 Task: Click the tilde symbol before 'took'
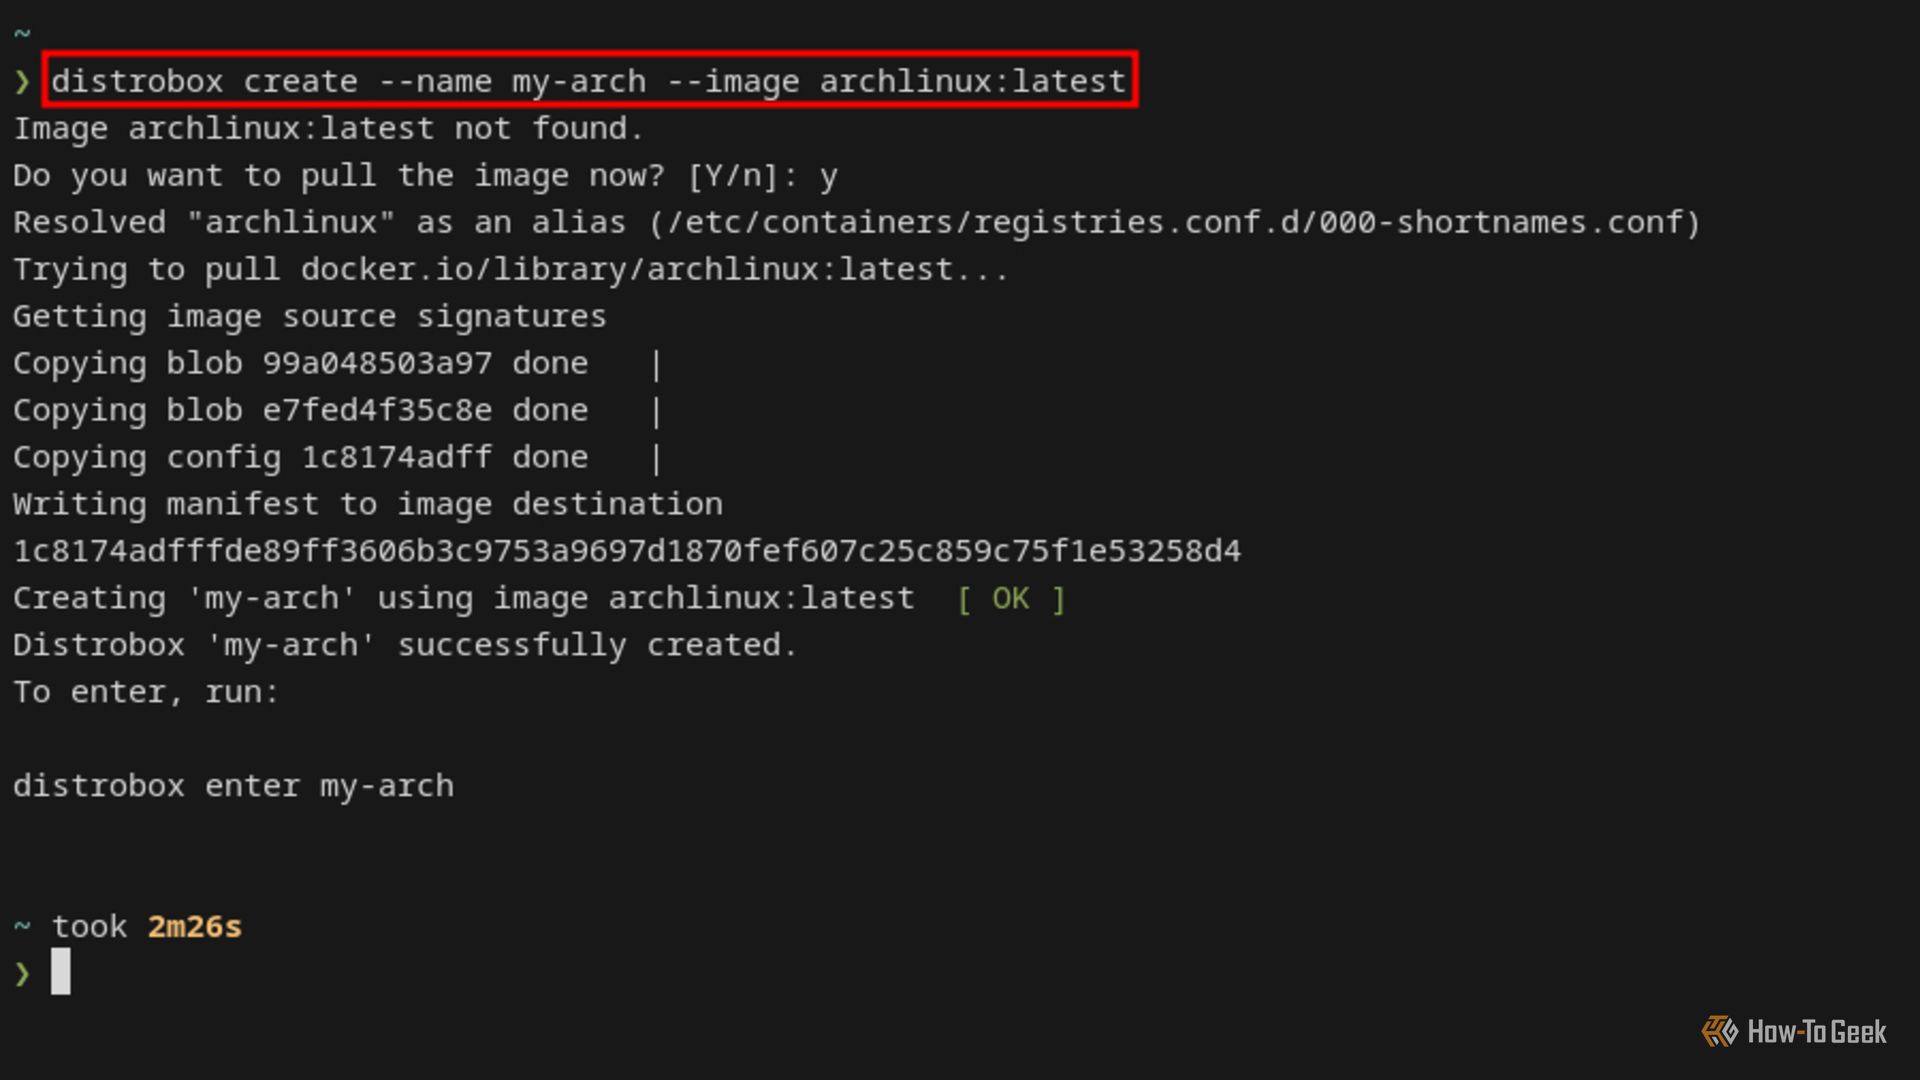coord(22,927)
